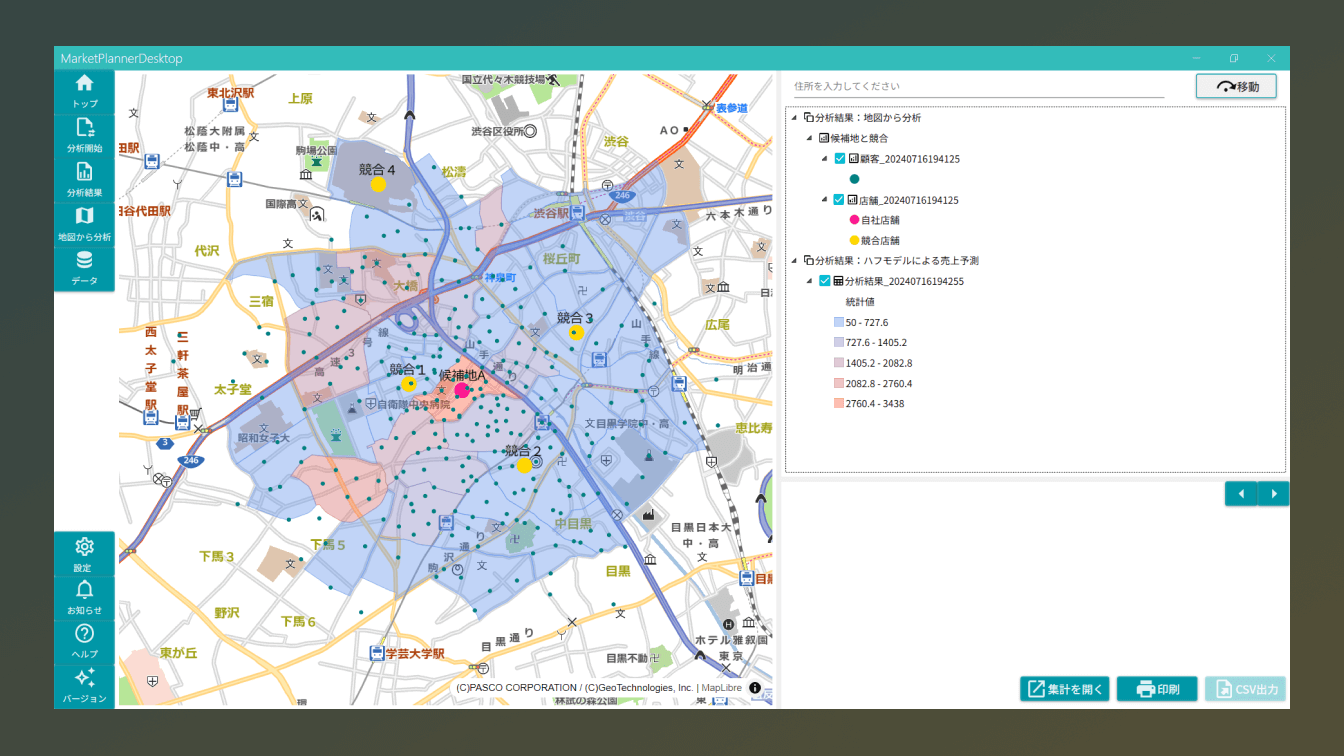Collapse the 候補地と競合 tree node
Screen dimensions: 1344x756
(809, 138)
